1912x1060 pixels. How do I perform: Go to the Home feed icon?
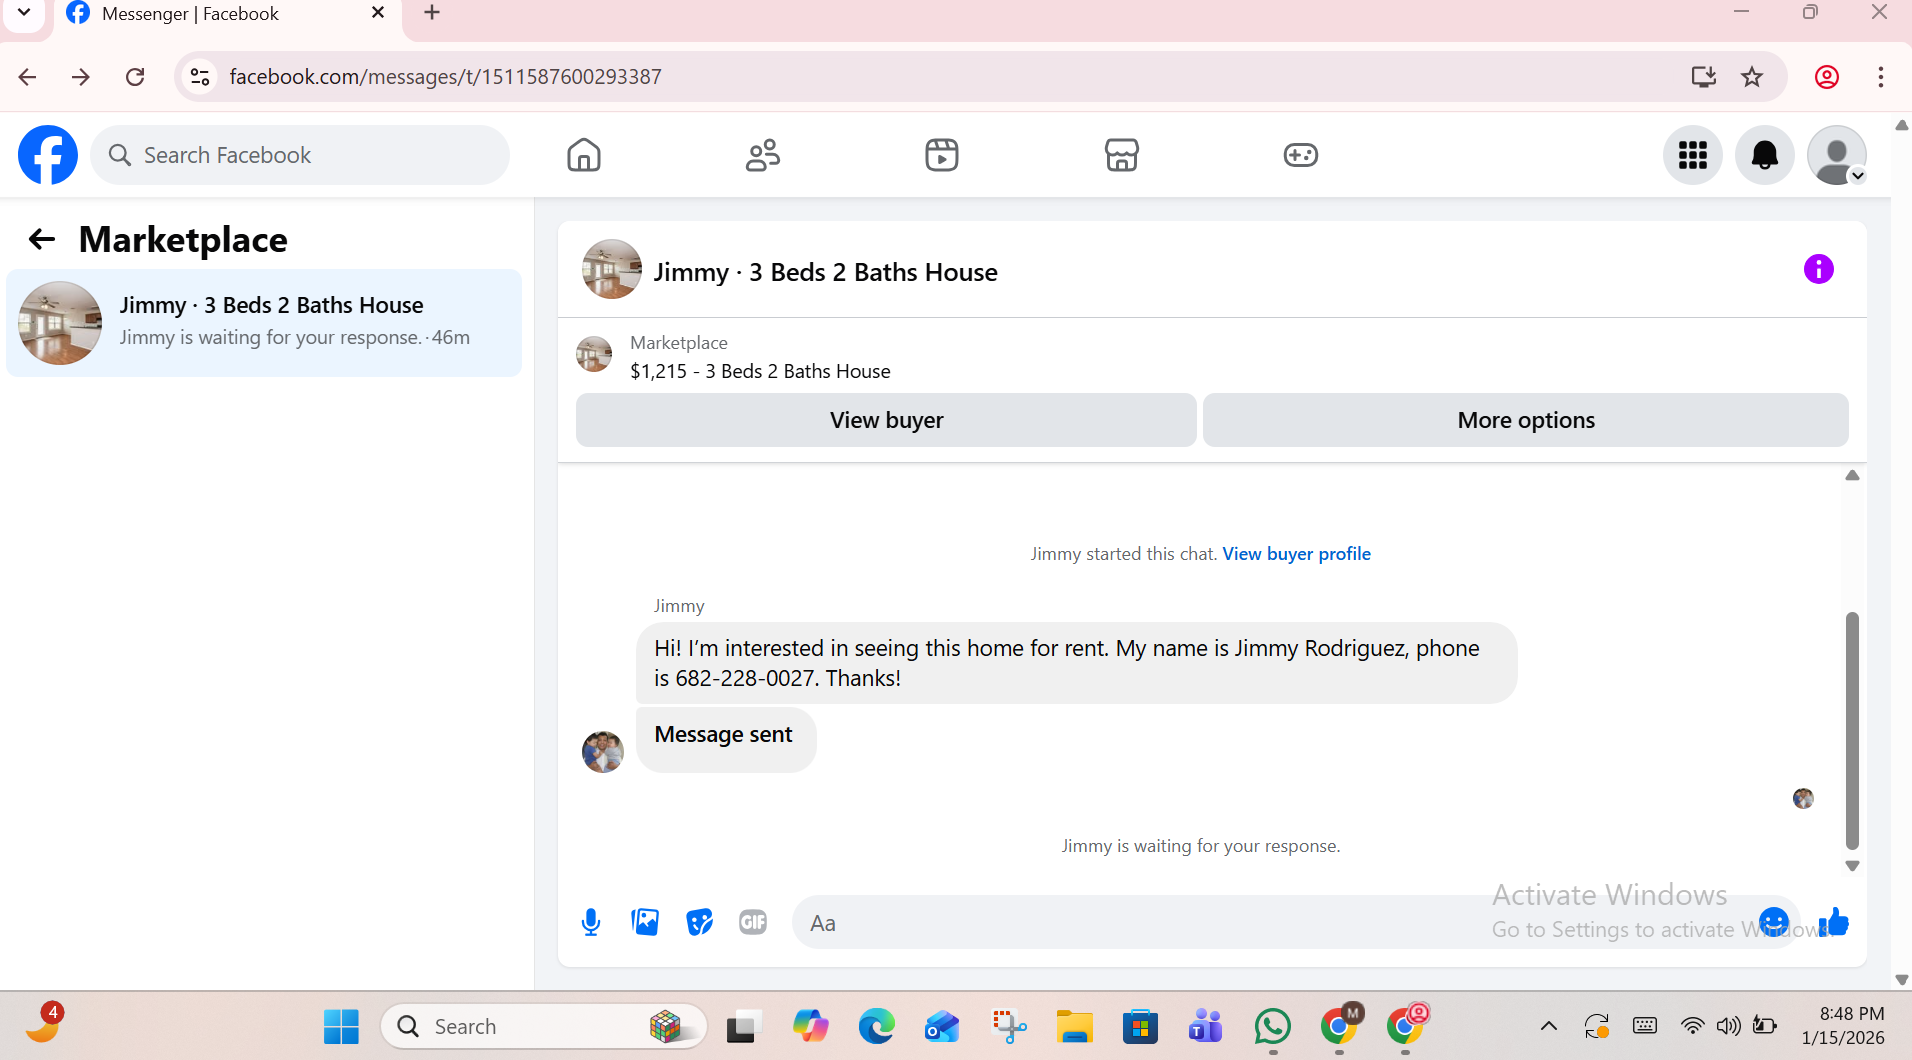coord(584,155)
